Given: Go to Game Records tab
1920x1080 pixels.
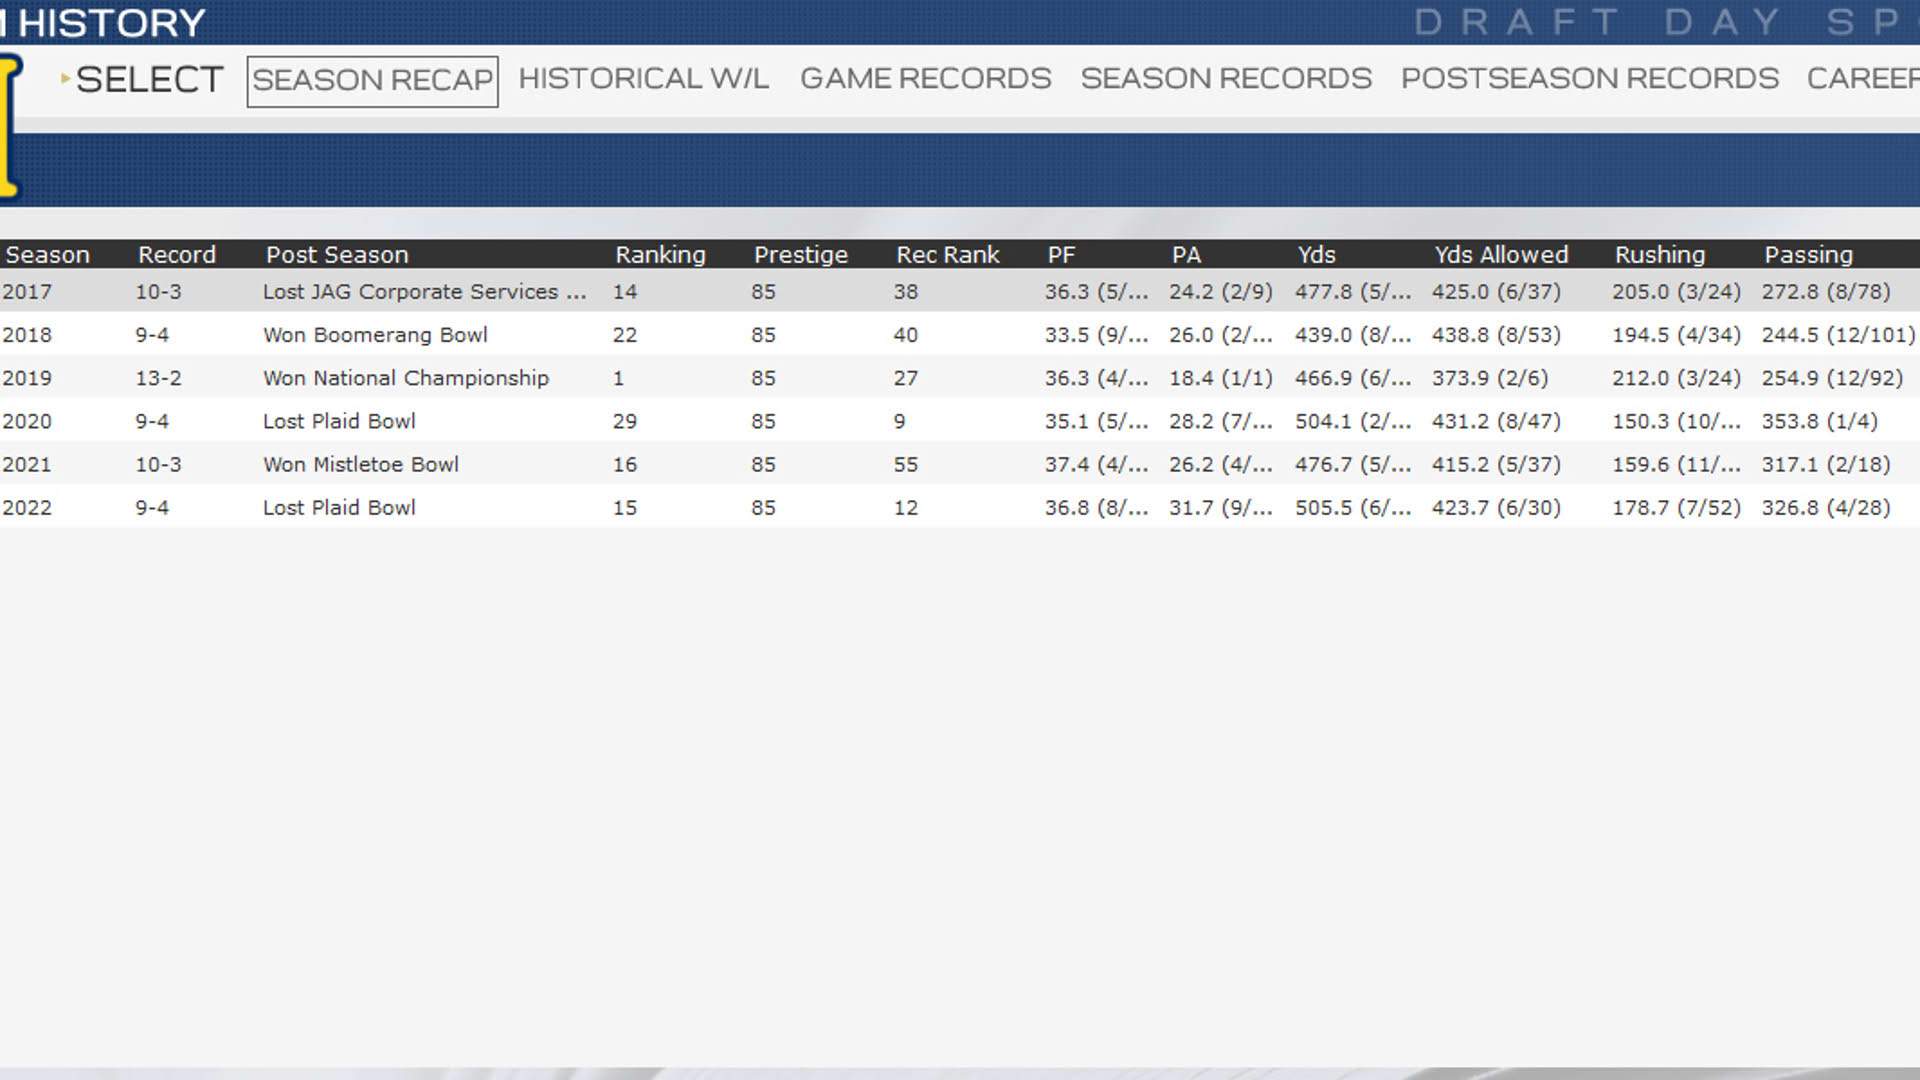Looking at the screenshot, I should pos(925,79).
